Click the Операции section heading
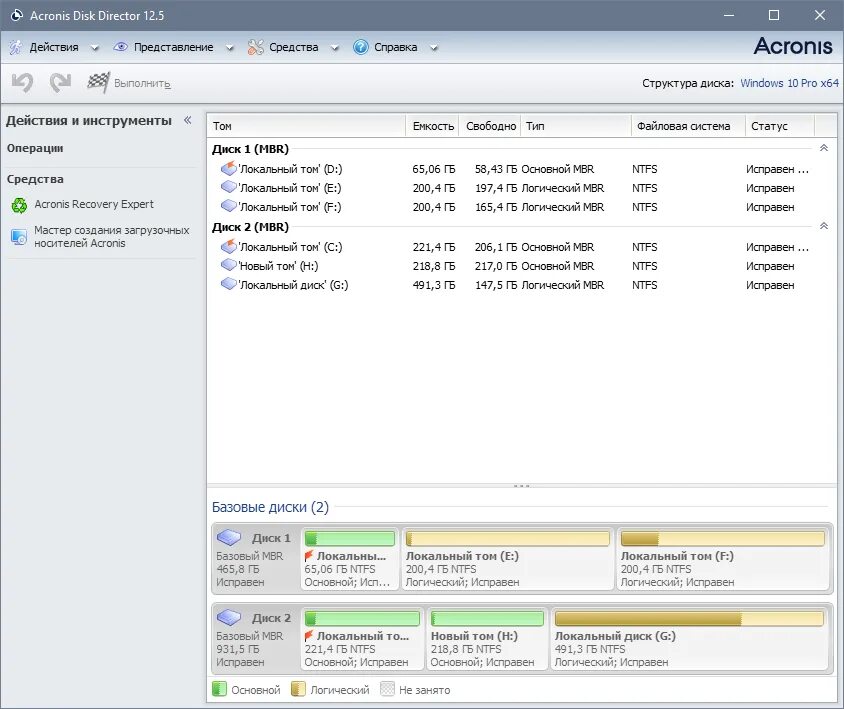Image resolution: width=844 pixels, height=709 pixels. tap(35, 148)
